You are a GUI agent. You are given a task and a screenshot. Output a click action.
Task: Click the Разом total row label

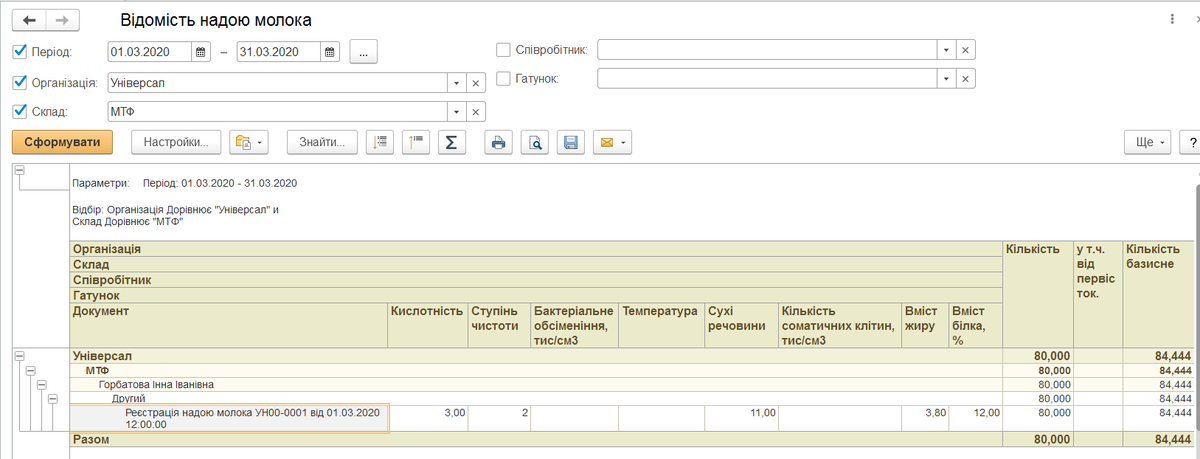[x=91, y=439]
